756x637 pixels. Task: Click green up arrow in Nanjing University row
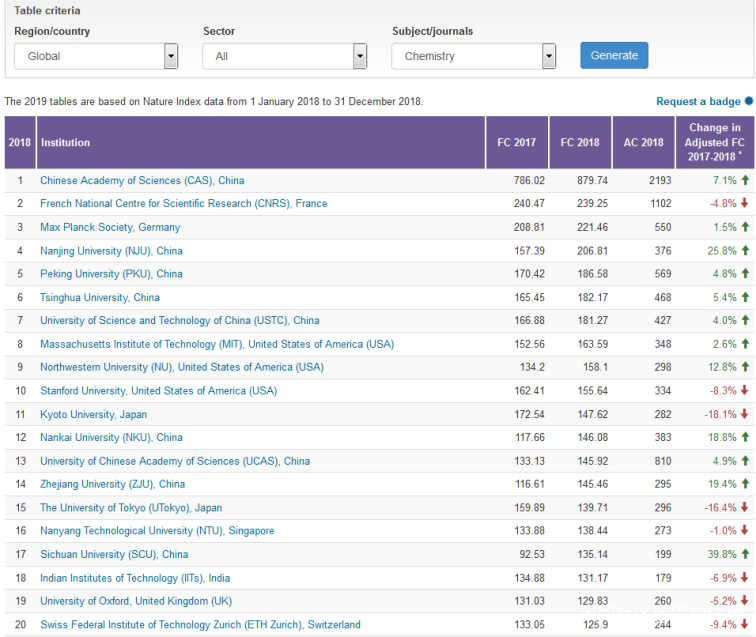[745, 251]
